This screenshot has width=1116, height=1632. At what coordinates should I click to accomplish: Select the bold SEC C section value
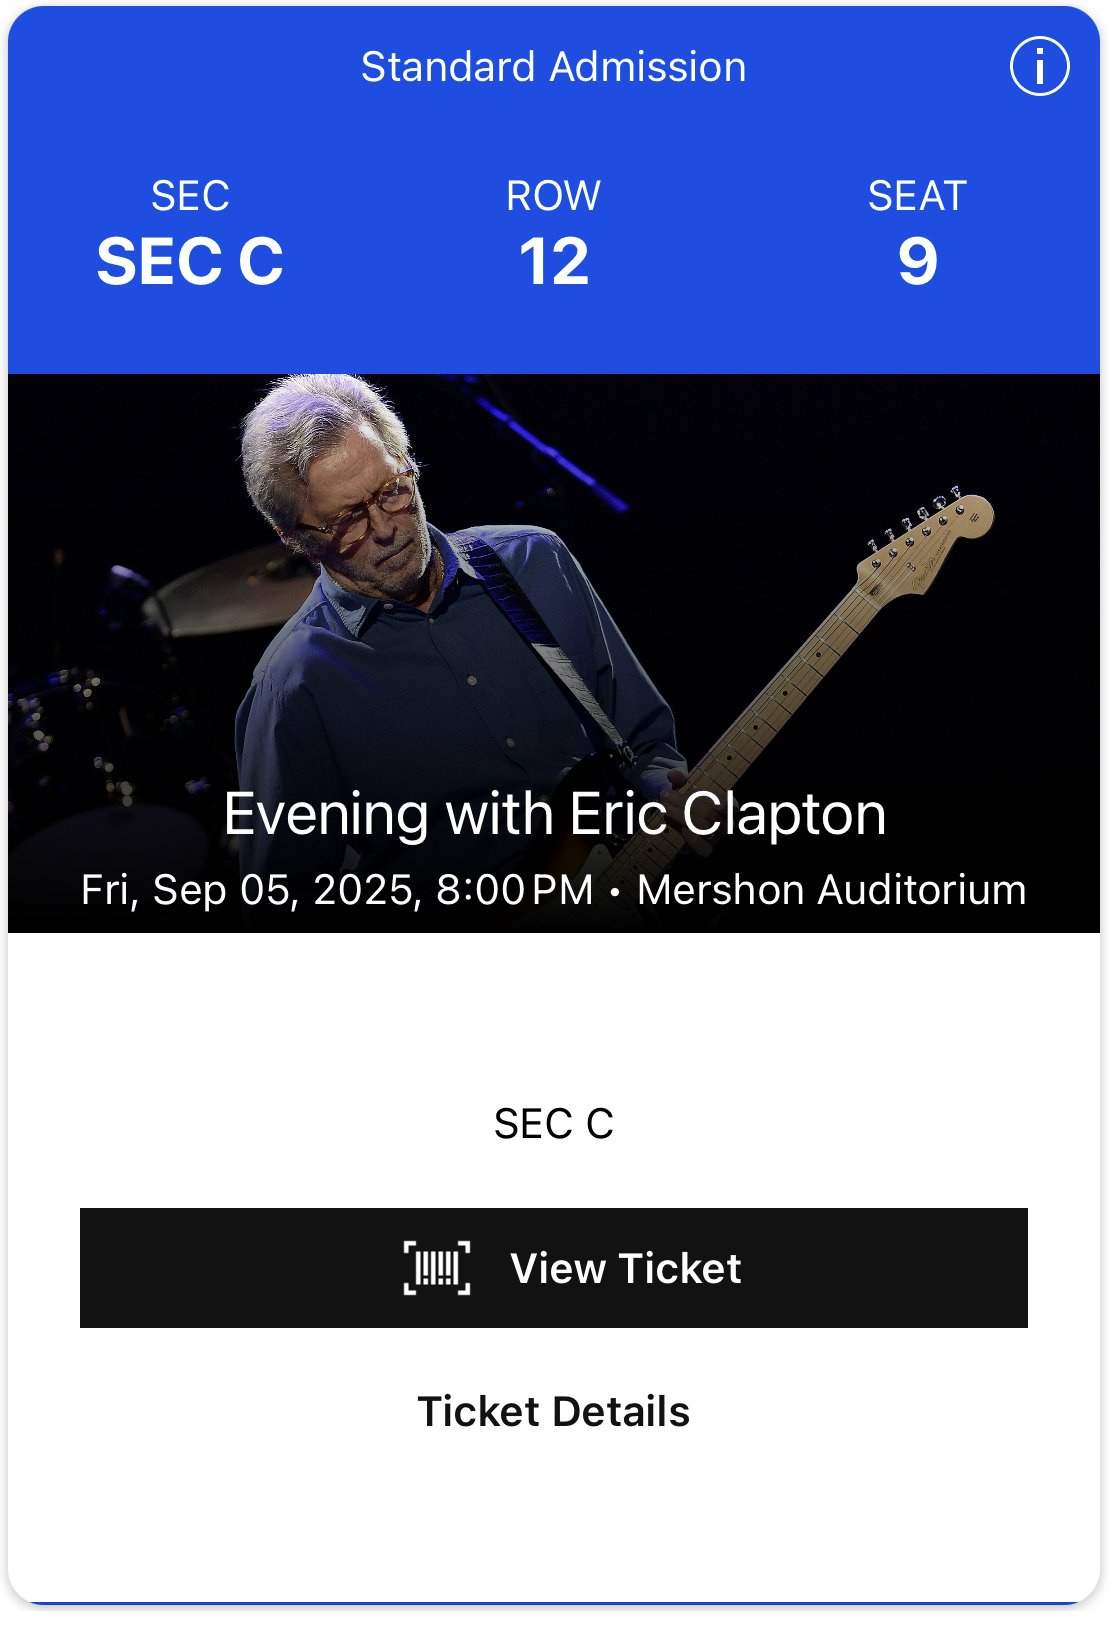(190, 262)
